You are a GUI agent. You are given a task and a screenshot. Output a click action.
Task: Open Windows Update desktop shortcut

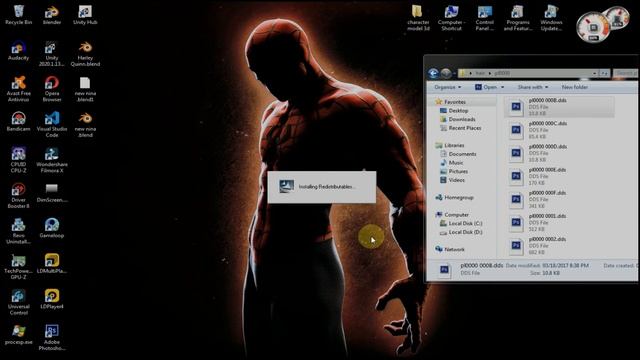(x=551, y=18)
